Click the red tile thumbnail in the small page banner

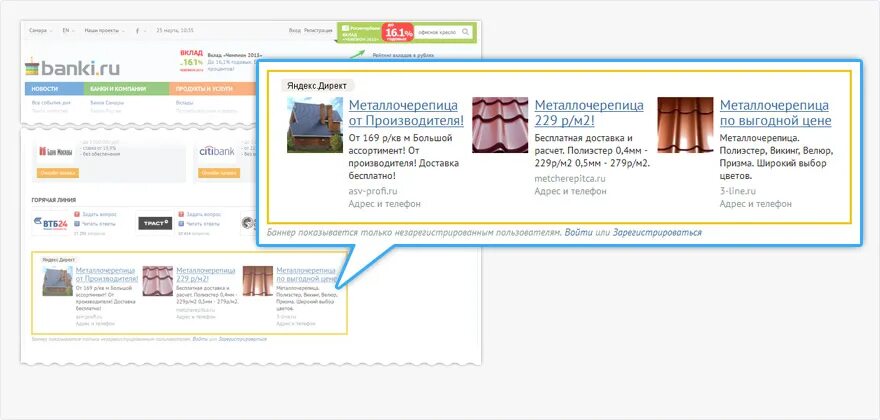tap(158, 281)
